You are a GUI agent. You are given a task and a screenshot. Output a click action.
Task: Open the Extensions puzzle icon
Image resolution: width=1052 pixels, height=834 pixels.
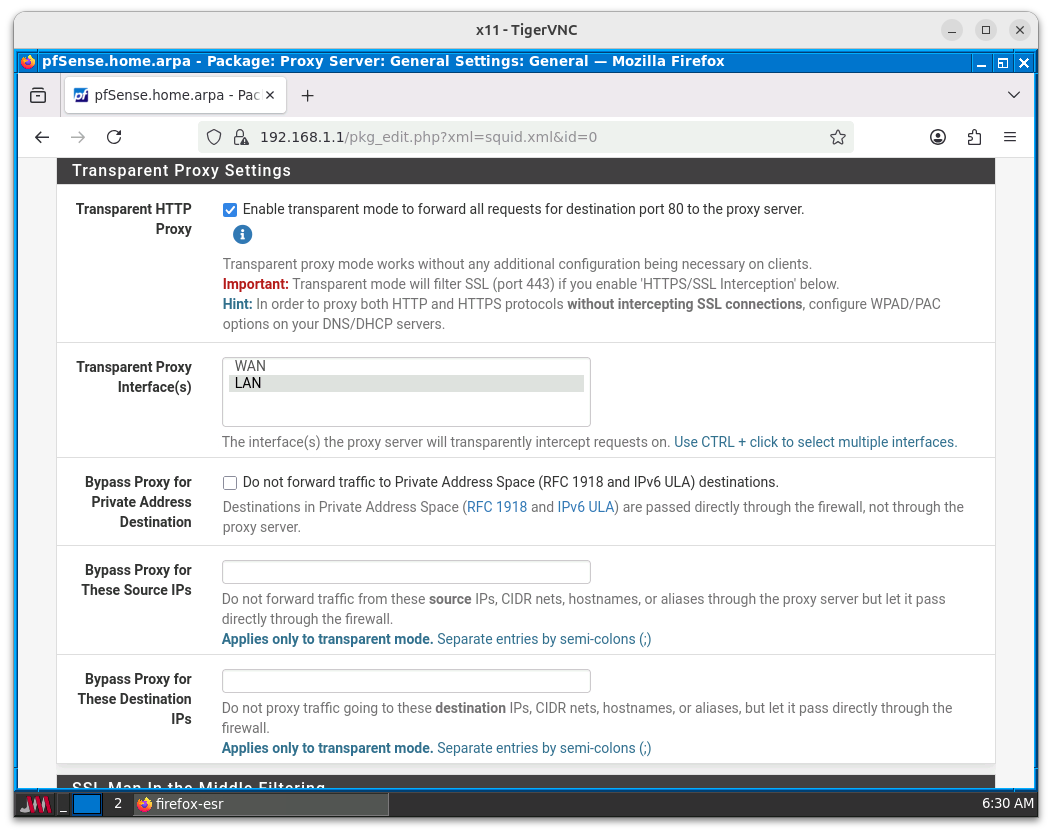click(974, 137)
